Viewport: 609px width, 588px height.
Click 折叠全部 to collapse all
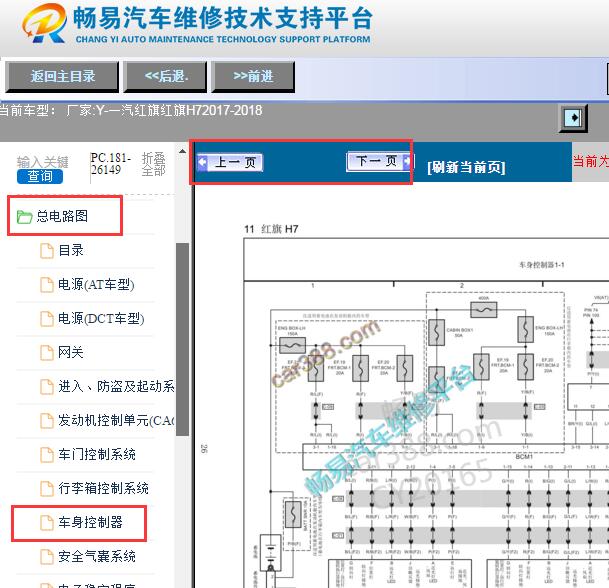153,164
